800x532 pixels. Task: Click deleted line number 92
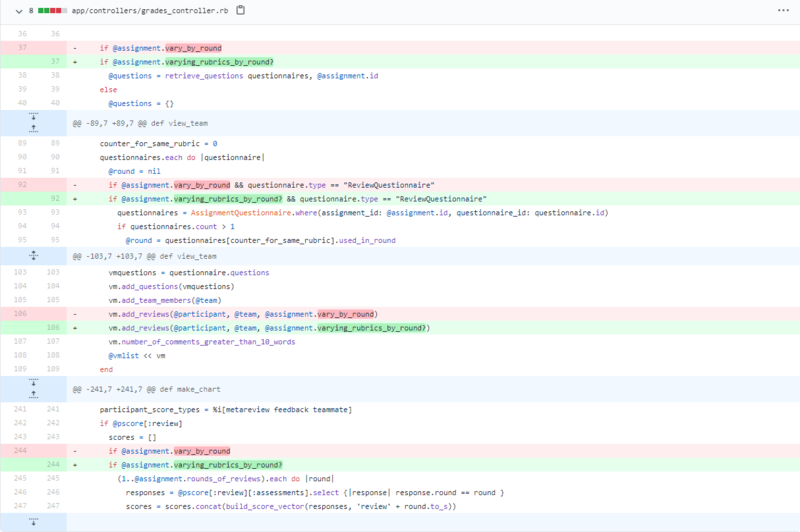pos(22,185)
